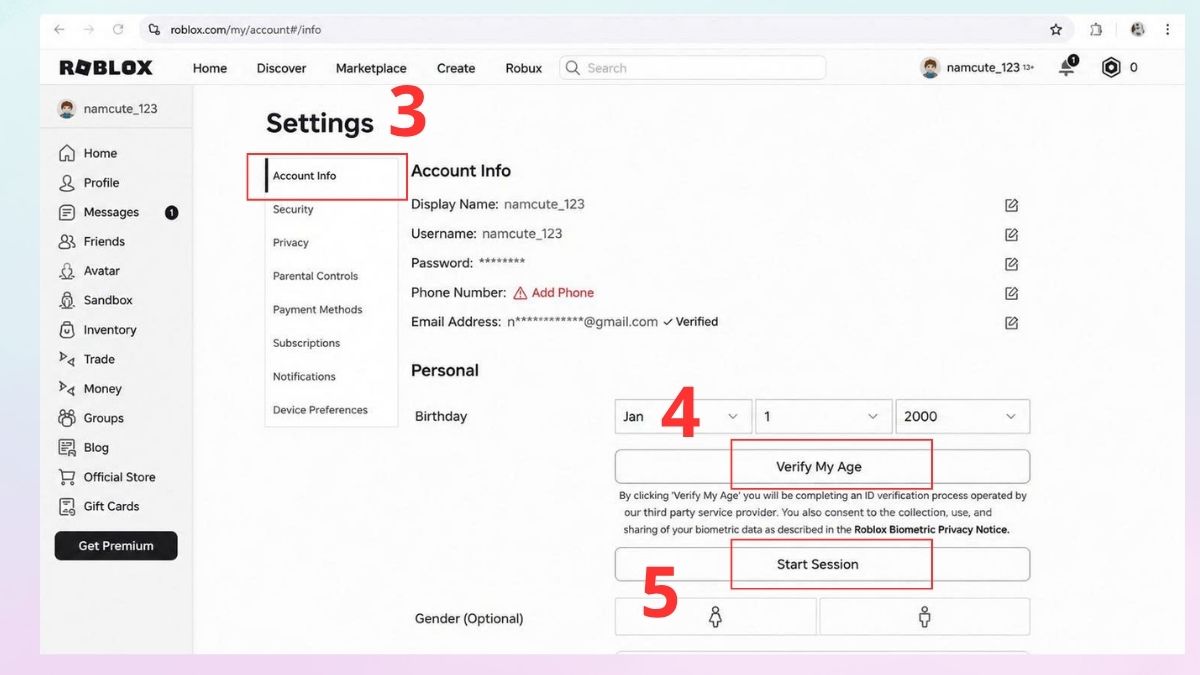Select the Privacy settings tab
Image resolution: width=1200 pixels, height=675 pixels.
291,243
